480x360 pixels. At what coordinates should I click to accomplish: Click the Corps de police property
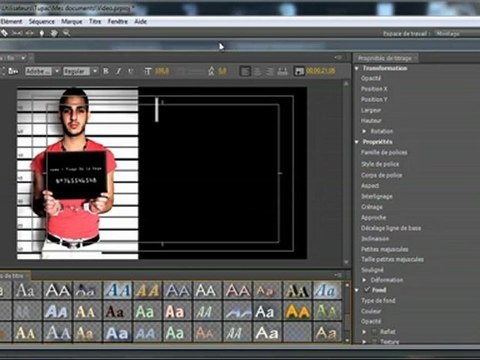point(381,175)
